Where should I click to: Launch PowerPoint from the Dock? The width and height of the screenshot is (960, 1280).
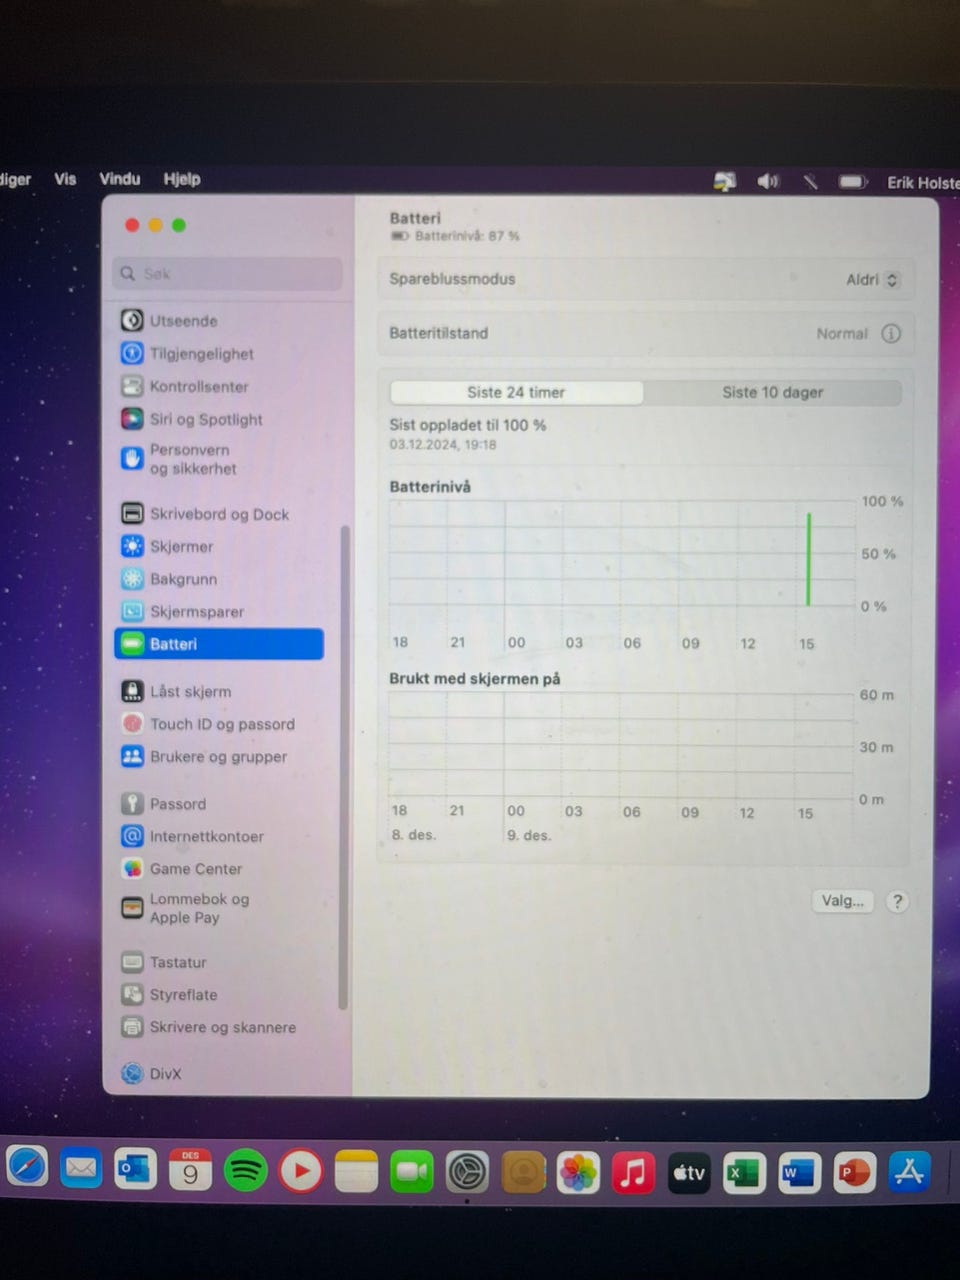pyautogui.click(x=853, y=1172)
